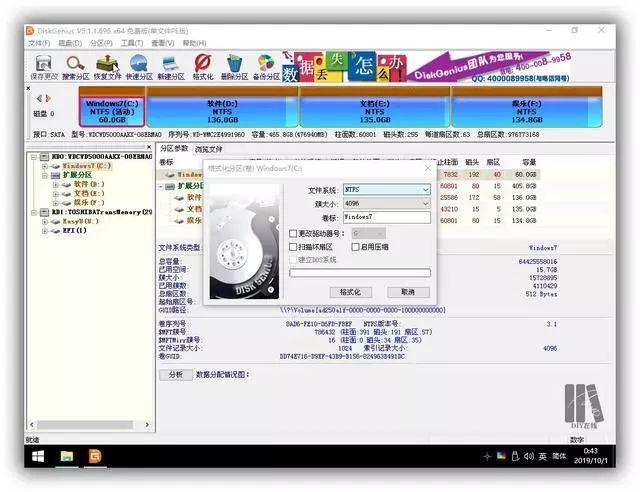Select the 60.0GB row in the partition table
Viewport: 640px width, 492px height.
point(348,175)
